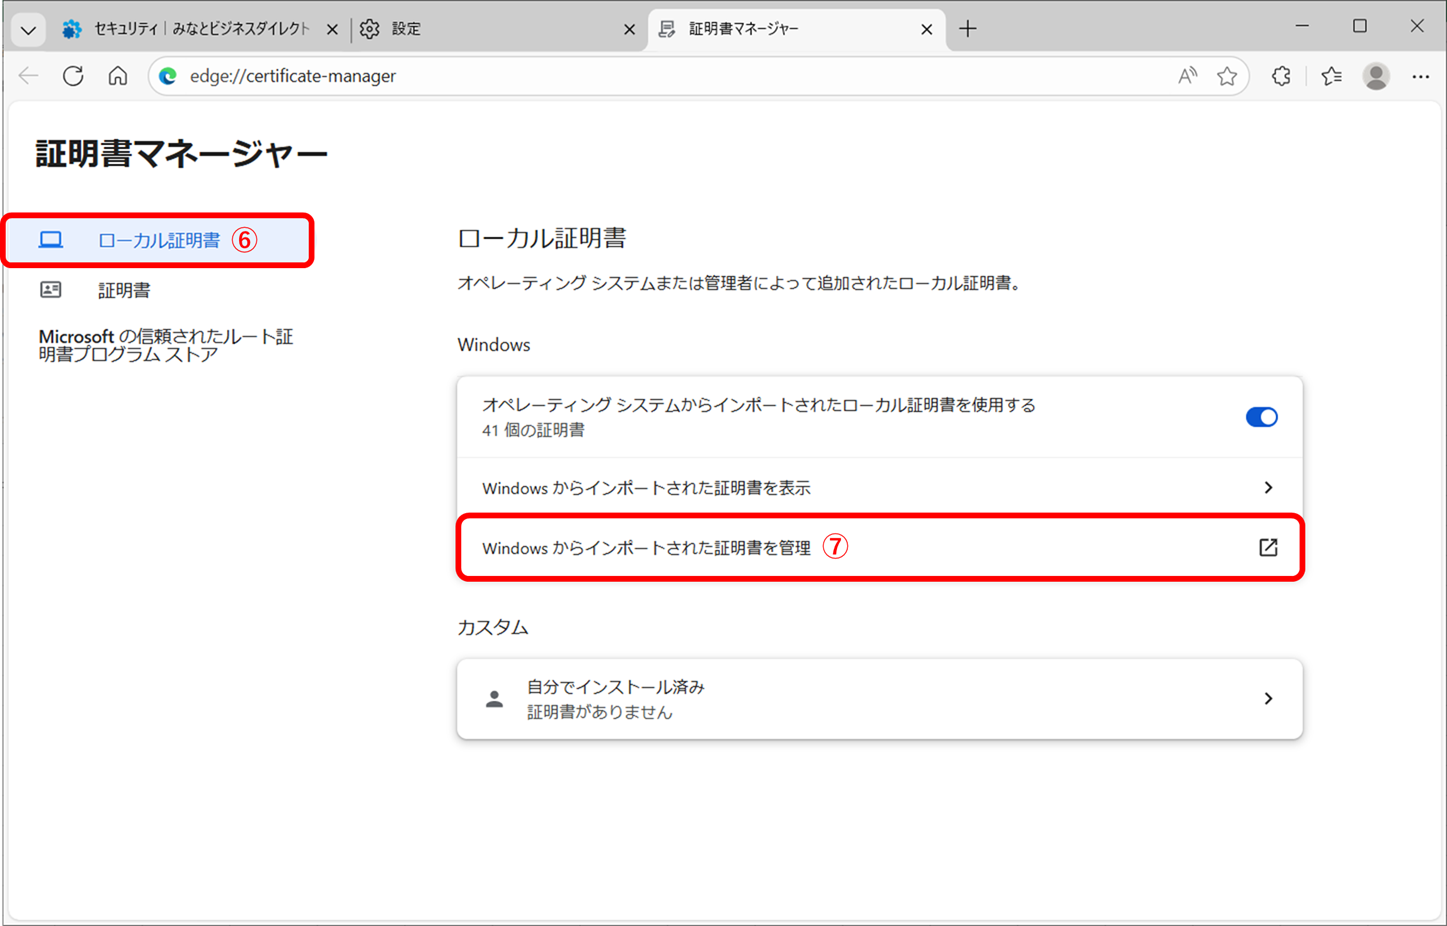Select ローカル証明書 in the sidebar
This screenshot has width=1447, height=926.
coord(158,240)
